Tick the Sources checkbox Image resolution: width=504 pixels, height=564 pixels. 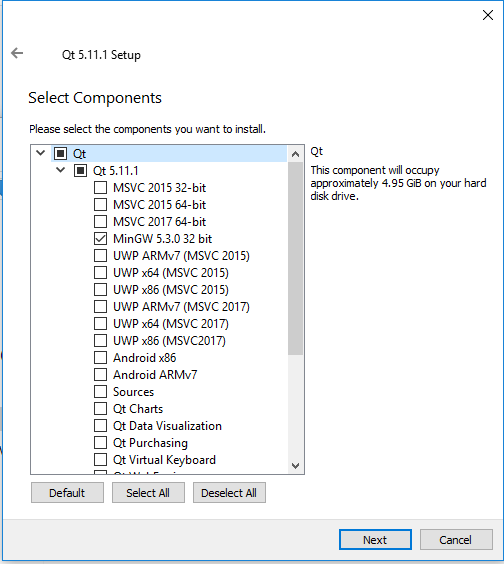tap(100, 391)
